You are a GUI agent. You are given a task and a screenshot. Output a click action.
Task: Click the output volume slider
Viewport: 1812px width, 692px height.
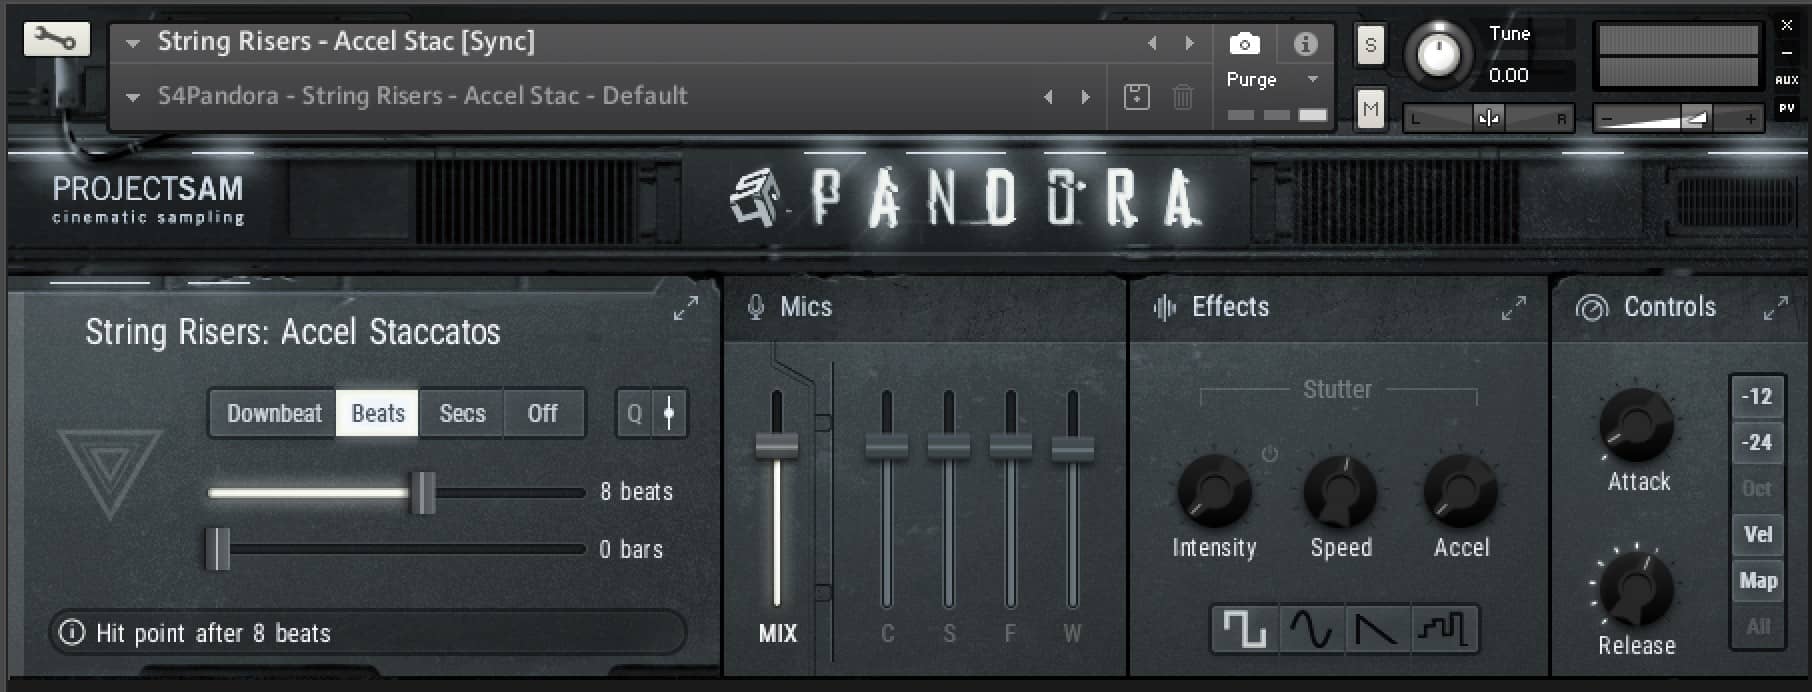1679,118
